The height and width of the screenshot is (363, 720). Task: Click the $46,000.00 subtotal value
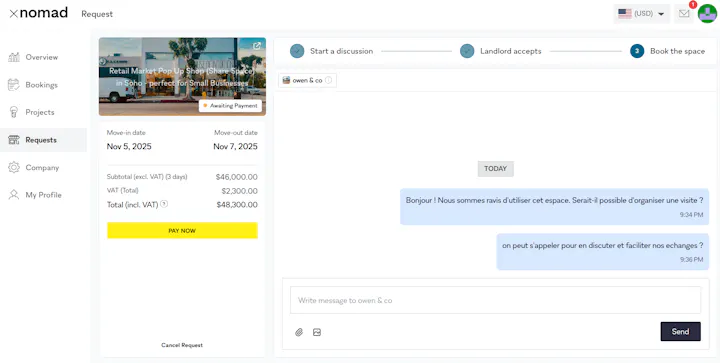point(236,177)
